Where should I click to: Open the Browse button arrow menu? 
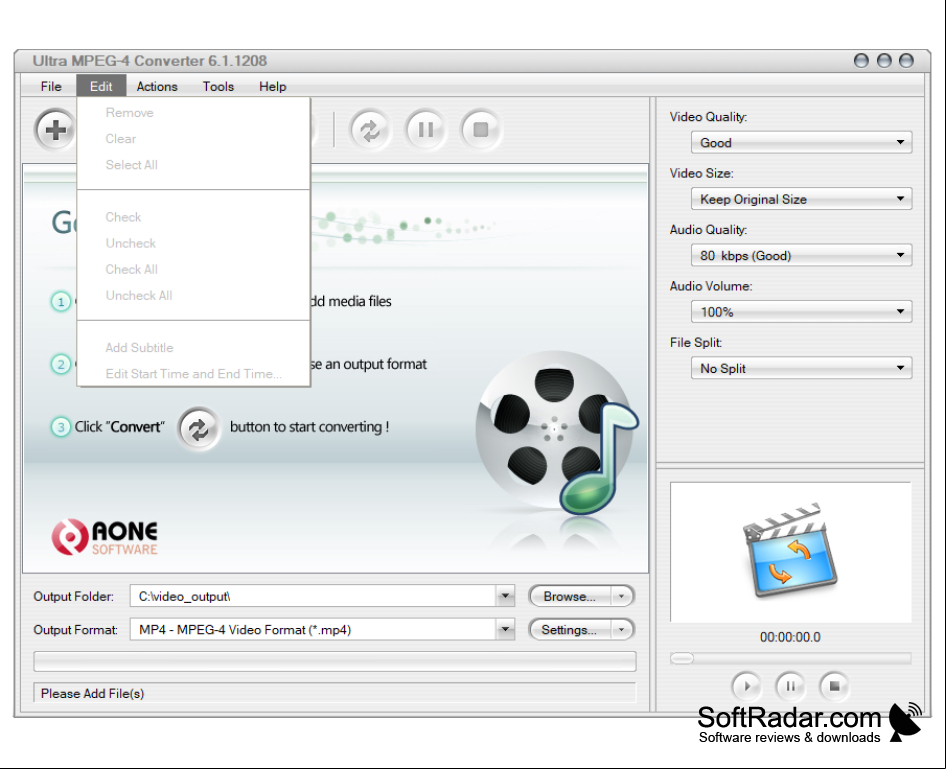[621, 597]
